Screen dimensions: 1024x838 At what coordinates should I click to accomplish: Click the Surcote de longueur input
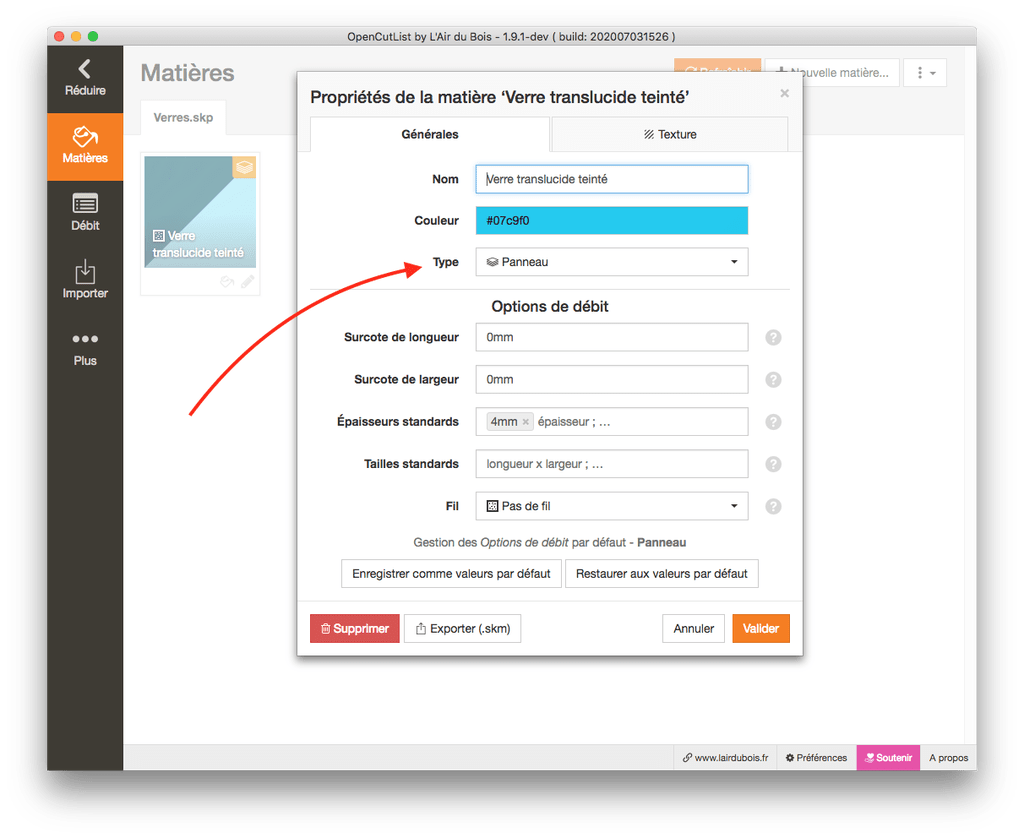[612, 338]
